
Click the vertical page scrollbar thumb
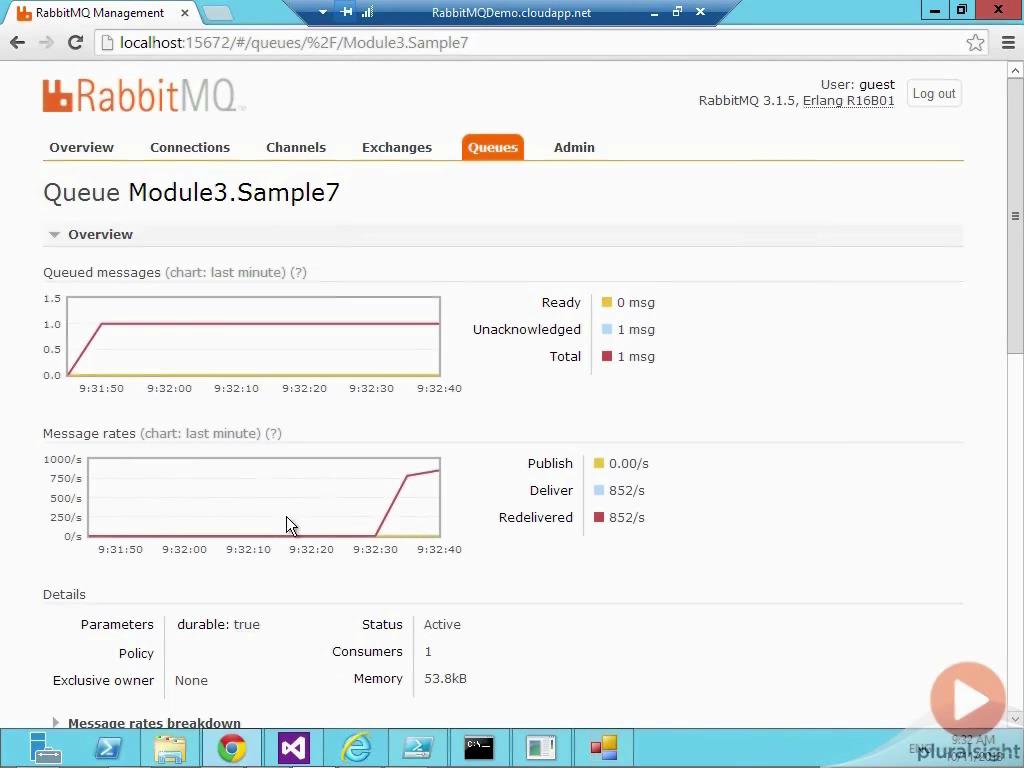click(x=1015, y=216)
